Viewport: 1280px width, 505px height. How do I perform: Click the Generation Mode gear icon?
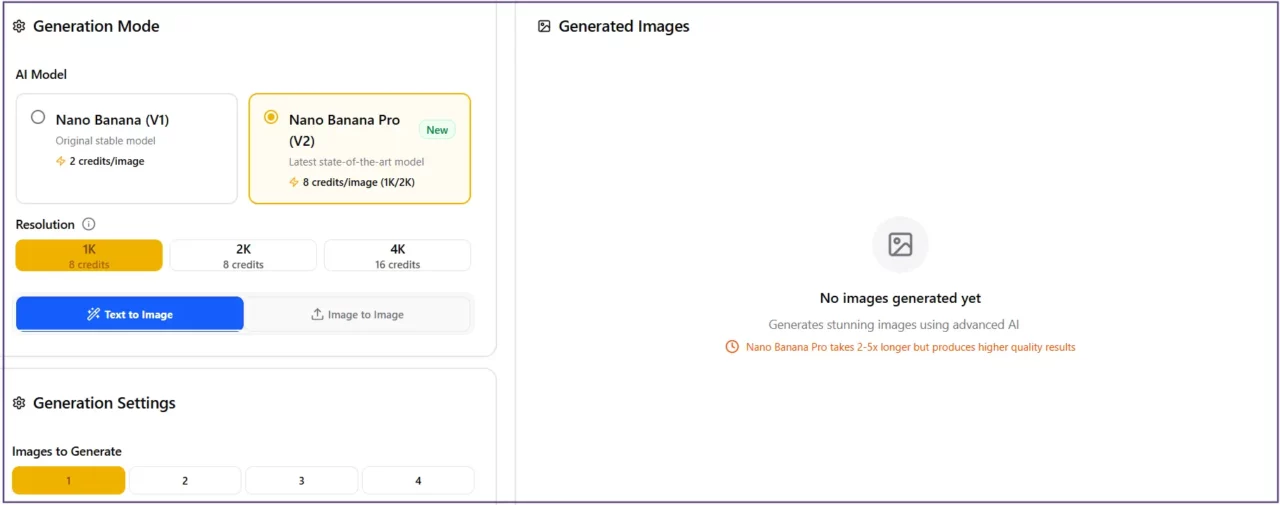[x=19, y=27]
